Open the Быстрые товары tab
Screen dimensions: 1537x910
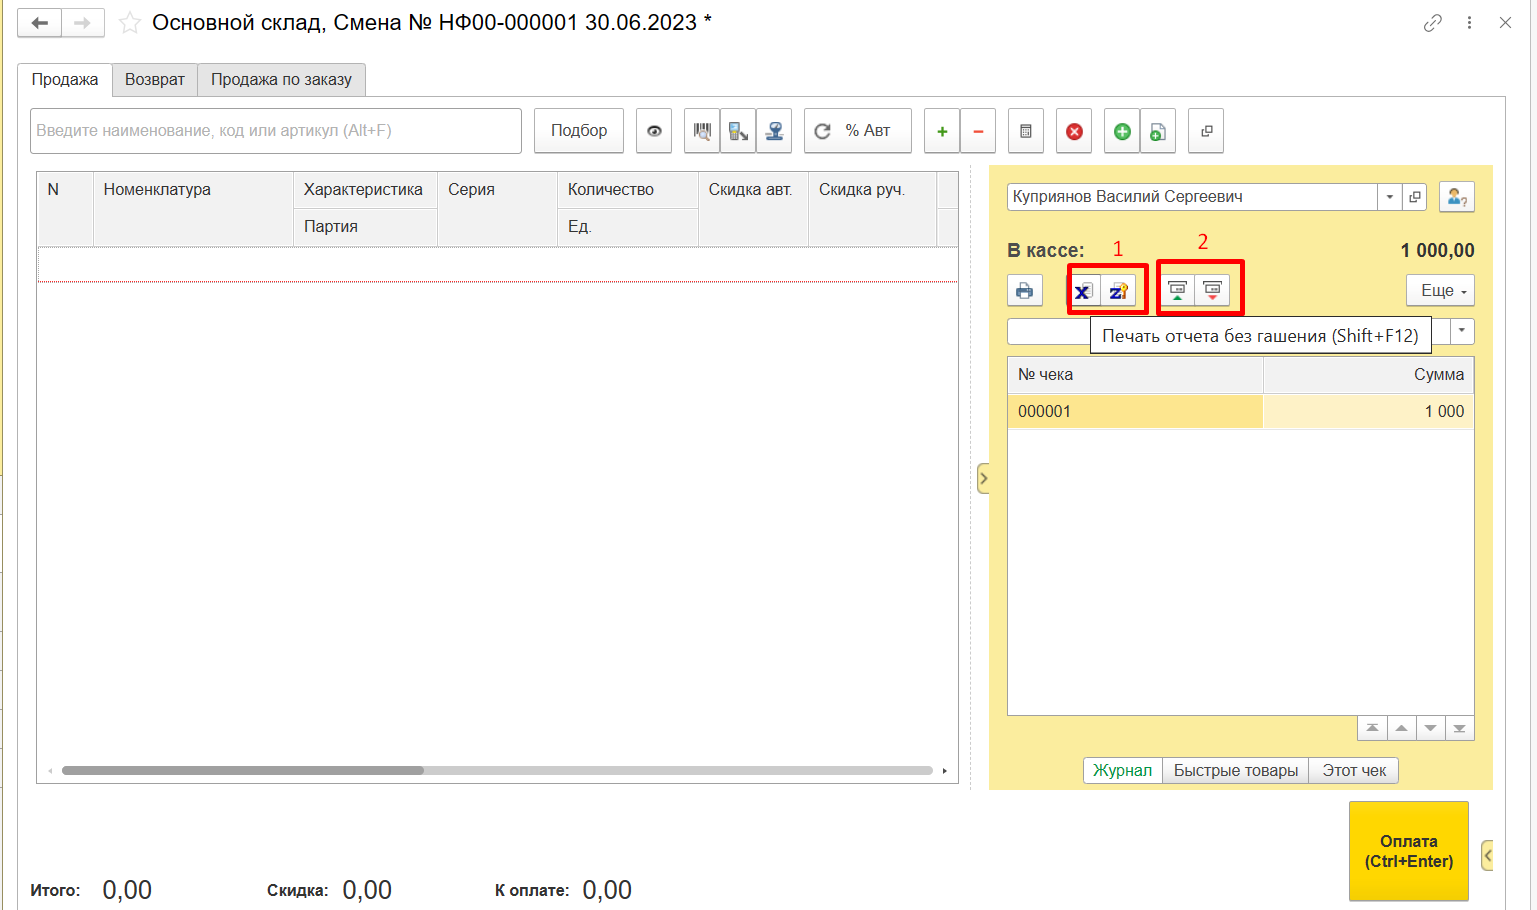click(x=1235, y=770)
